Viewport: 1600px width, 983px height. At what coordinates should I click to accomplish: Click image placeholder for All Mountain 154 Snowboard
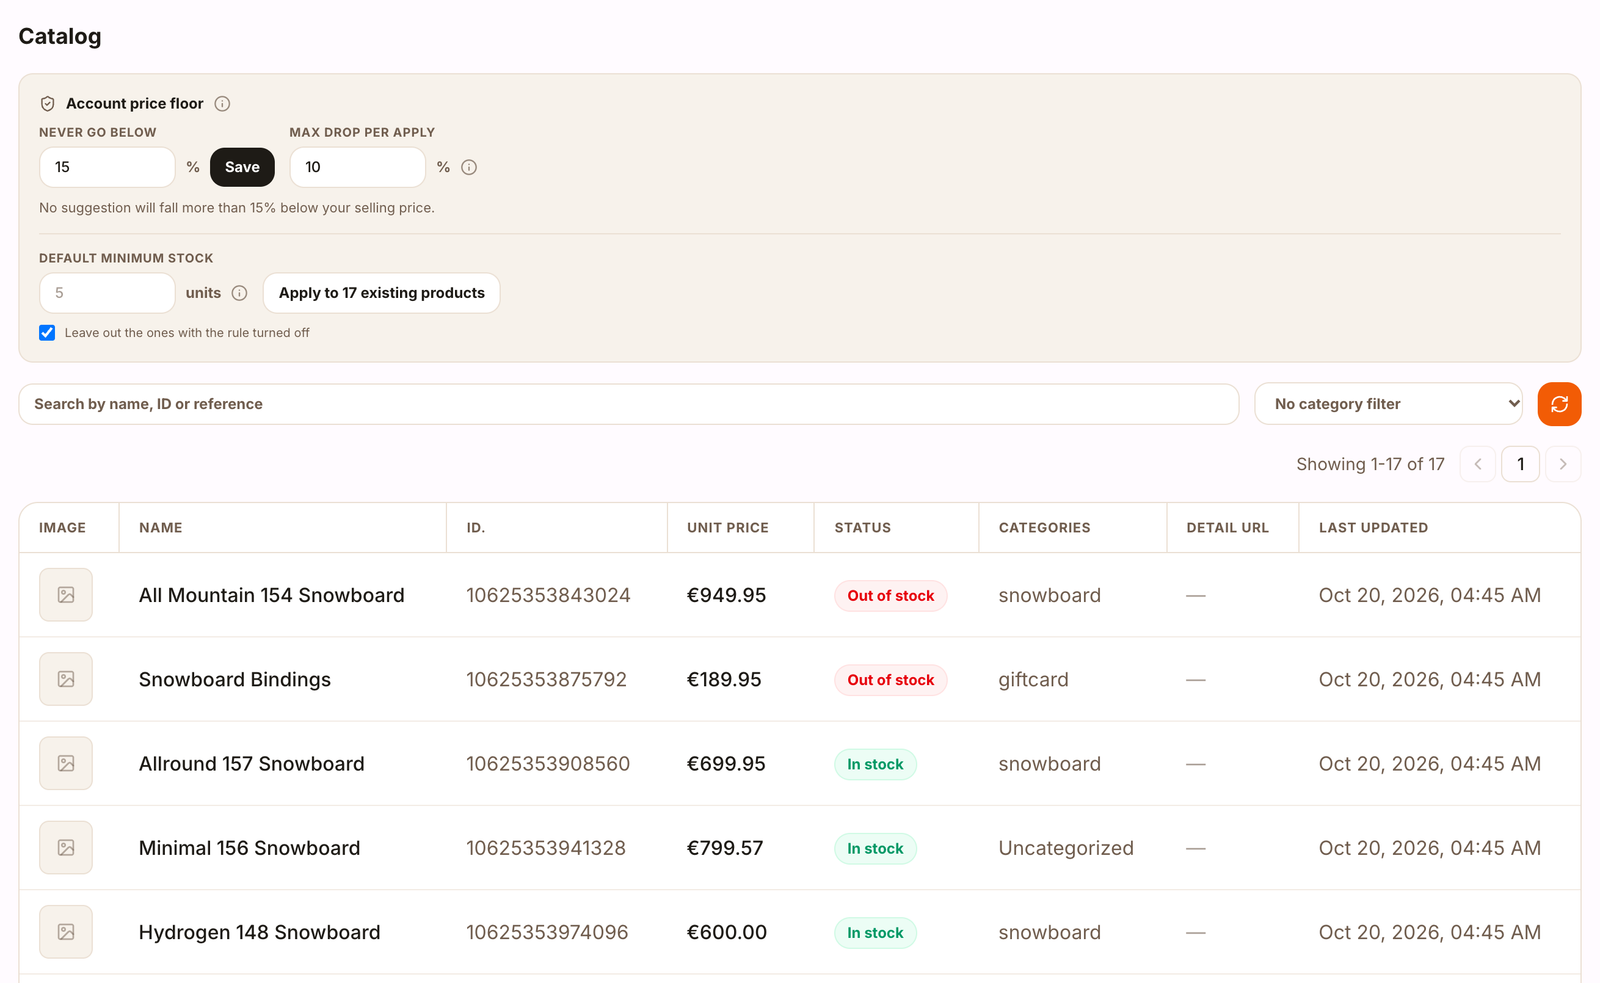pos(66,595)
